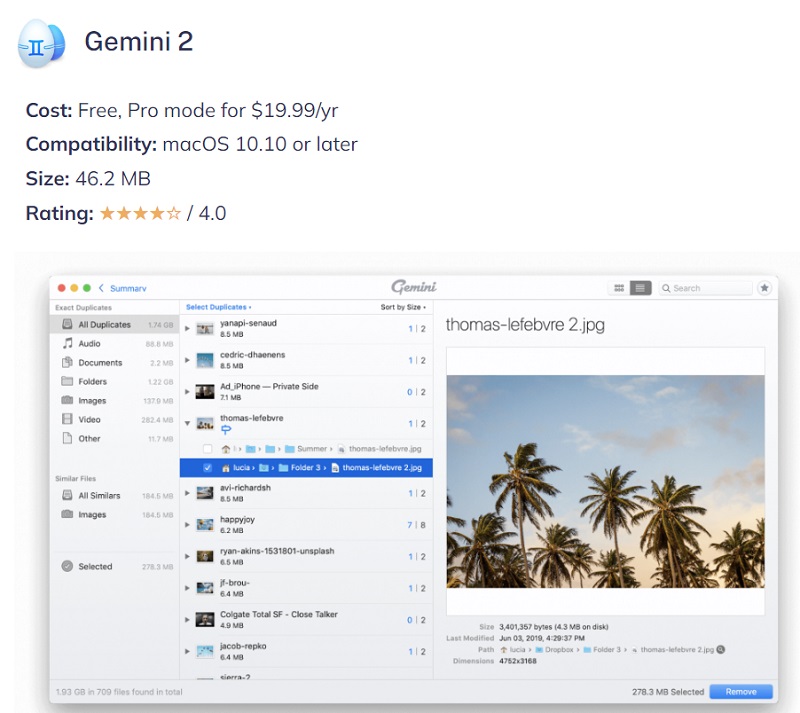Switch to grid view icon

tap(620, 288)
